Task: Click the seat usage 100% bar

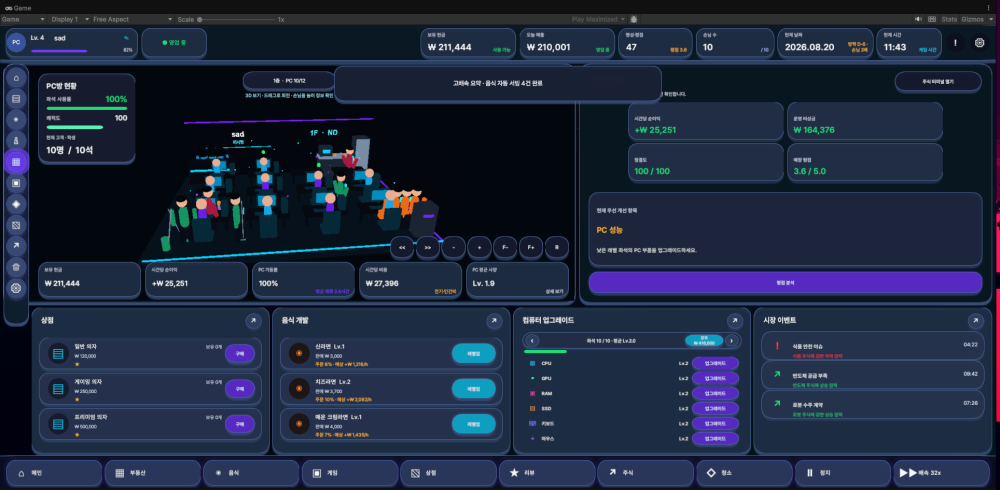Action: pyautogui.click(x=87, y=108)
